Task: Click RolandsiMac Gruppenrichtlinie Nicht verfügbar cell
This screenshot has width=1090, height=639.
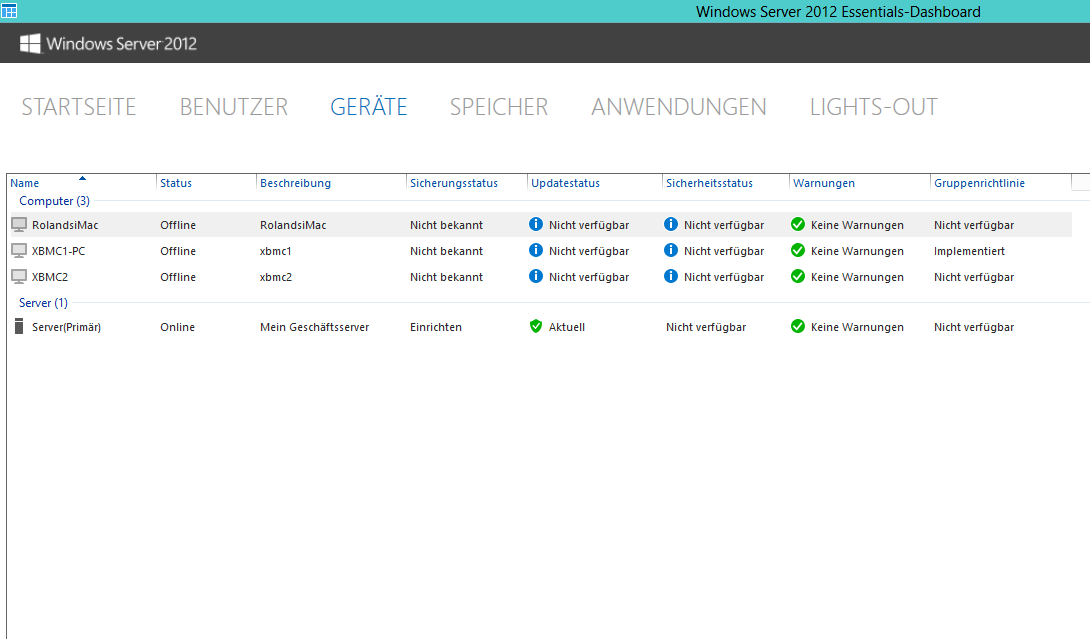Action: (x=974, y=225)
